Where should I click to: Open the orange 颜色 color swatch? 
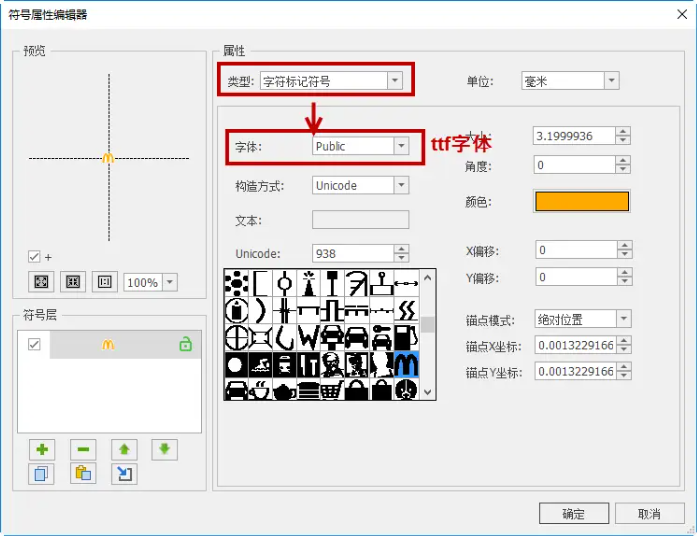(x=582, y=201)
